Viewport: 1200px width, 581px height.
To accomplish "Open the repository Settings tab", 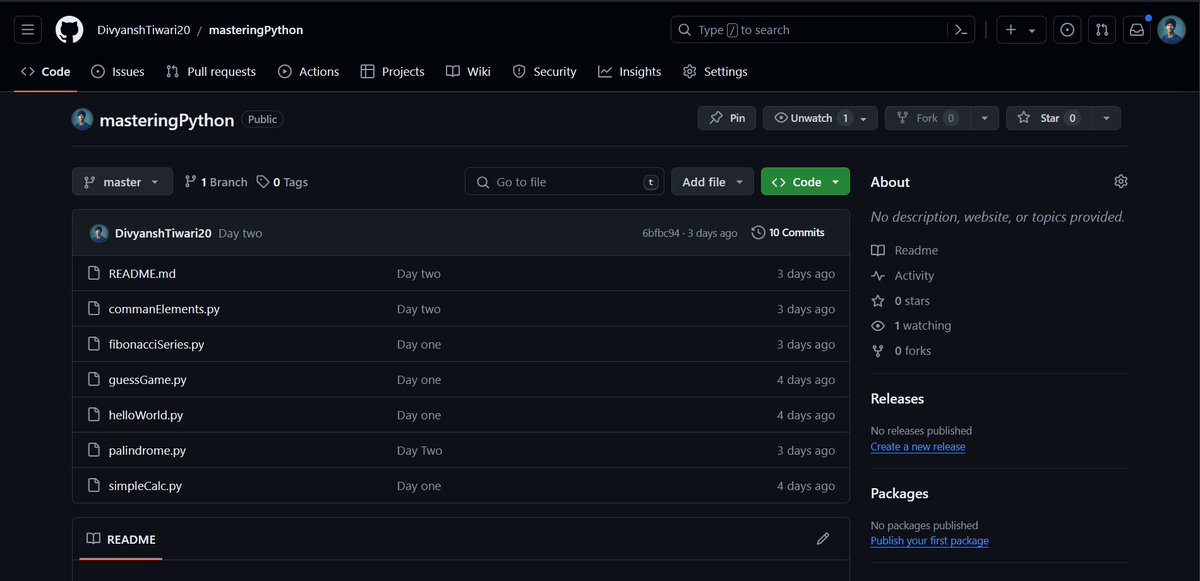I will tap(715, 72).
